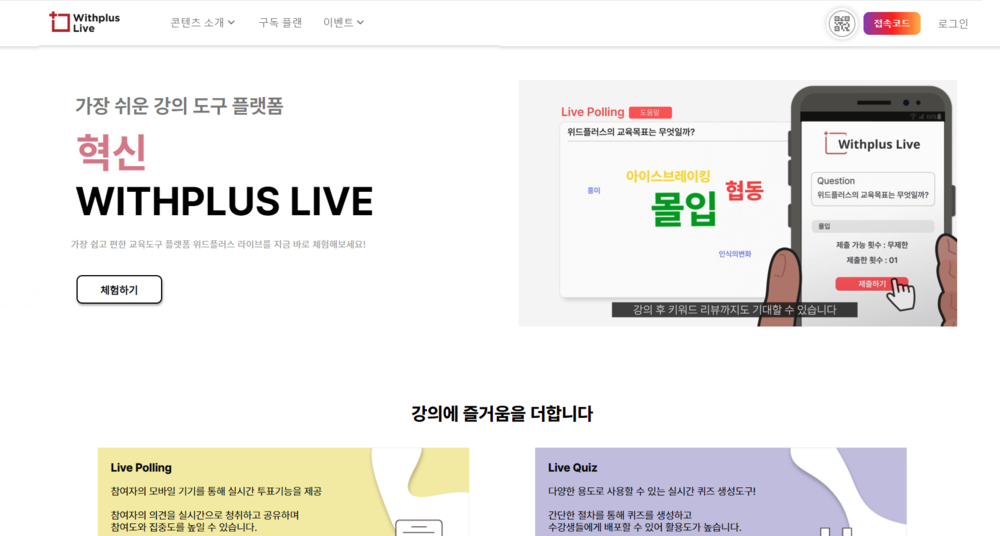
Task: Open the 구독 플랜 page
Action: 280,22
